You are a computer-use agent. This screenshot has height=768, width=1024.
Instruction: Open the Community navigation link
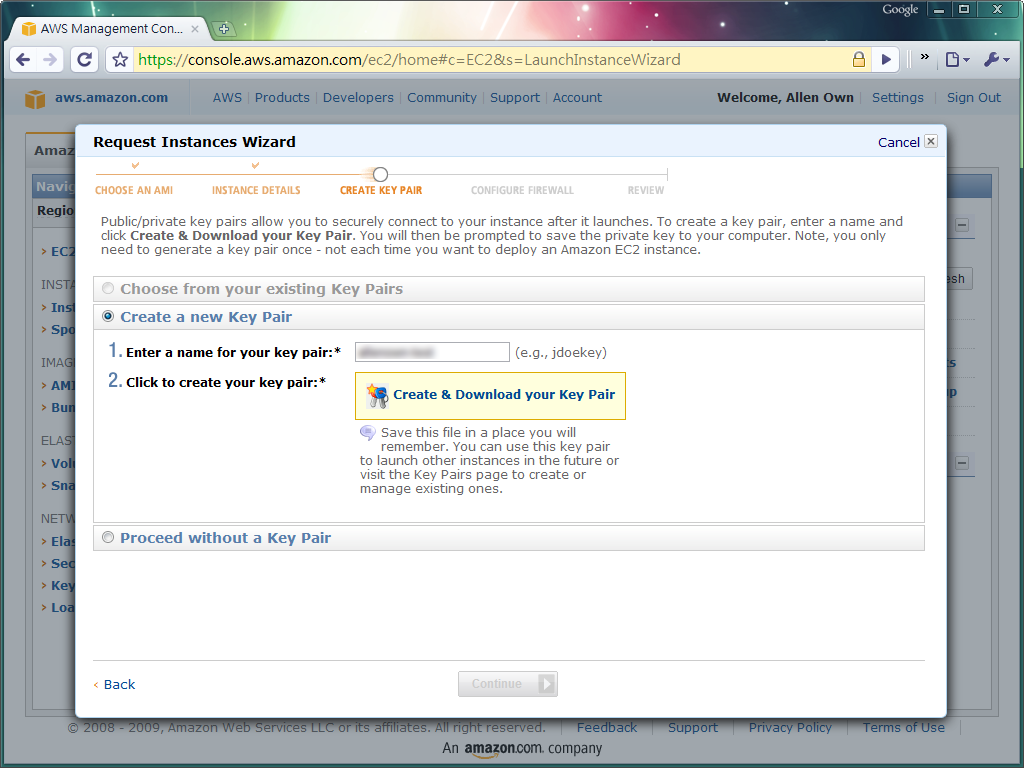tap(442, 97)
